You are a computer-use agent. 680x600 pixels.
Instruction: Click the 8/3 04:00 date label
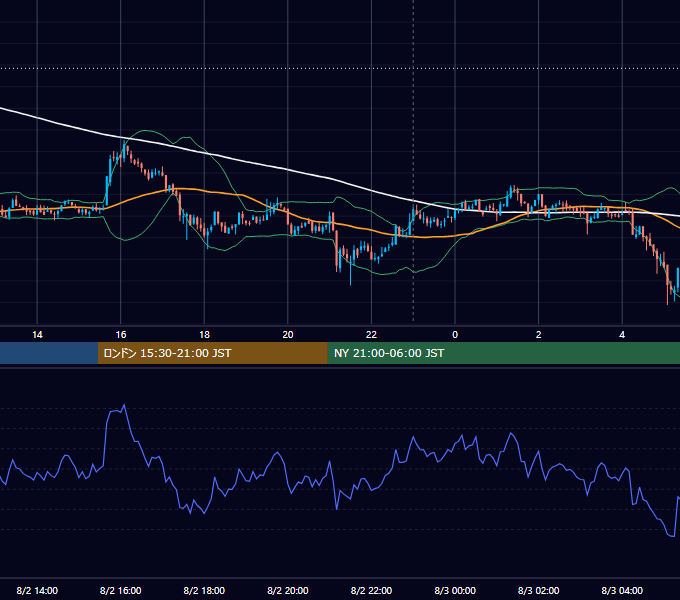click(622, 590)
